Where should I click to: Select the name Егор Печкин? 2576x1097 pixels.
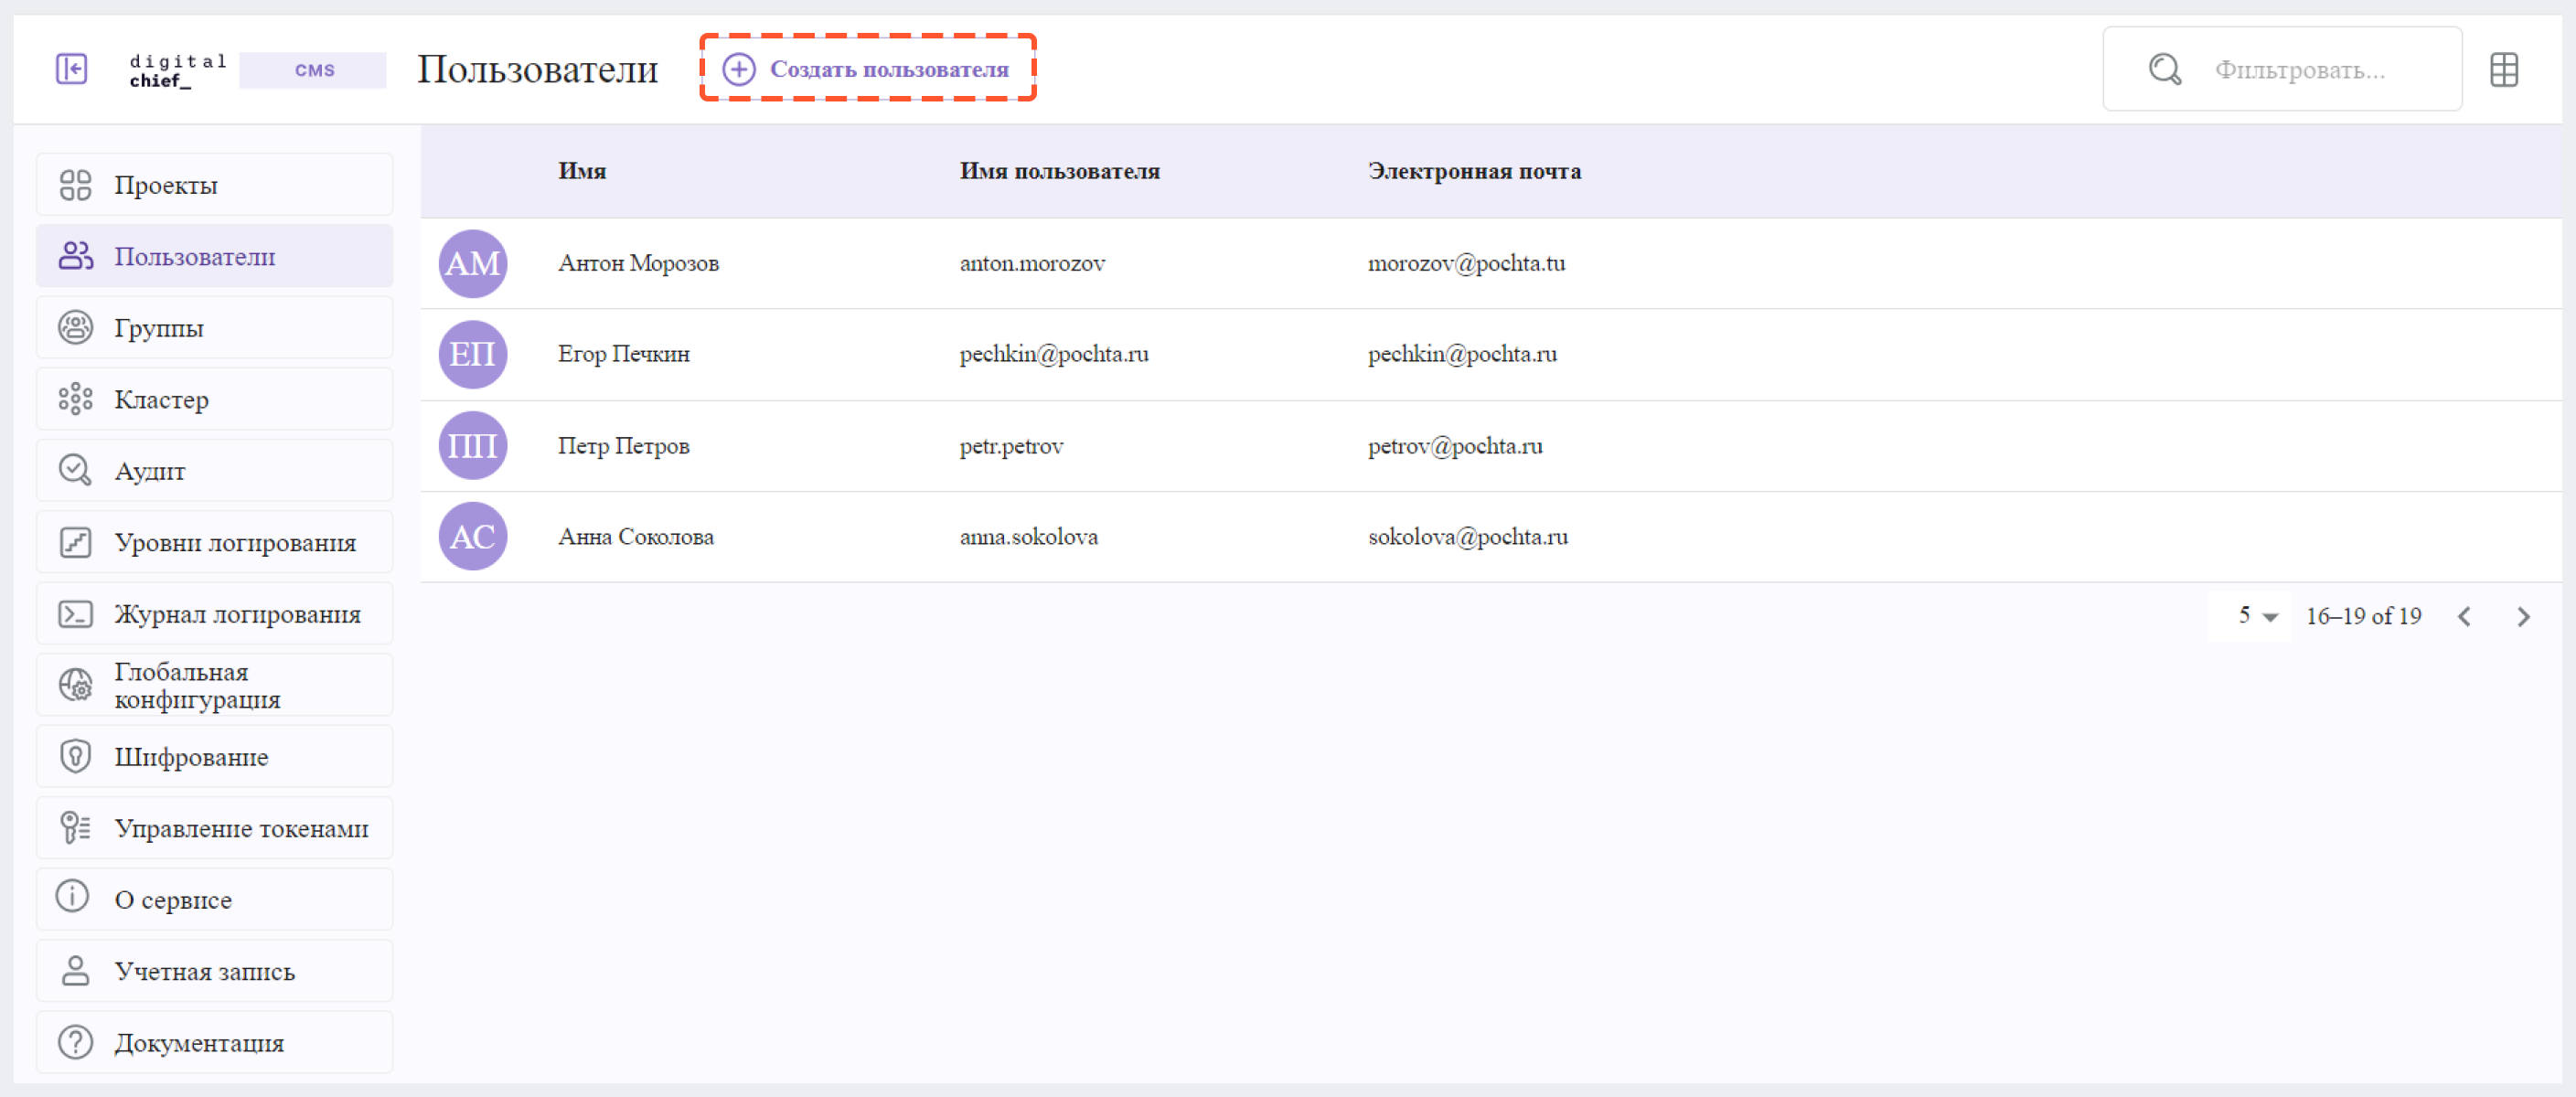point(624,354)
